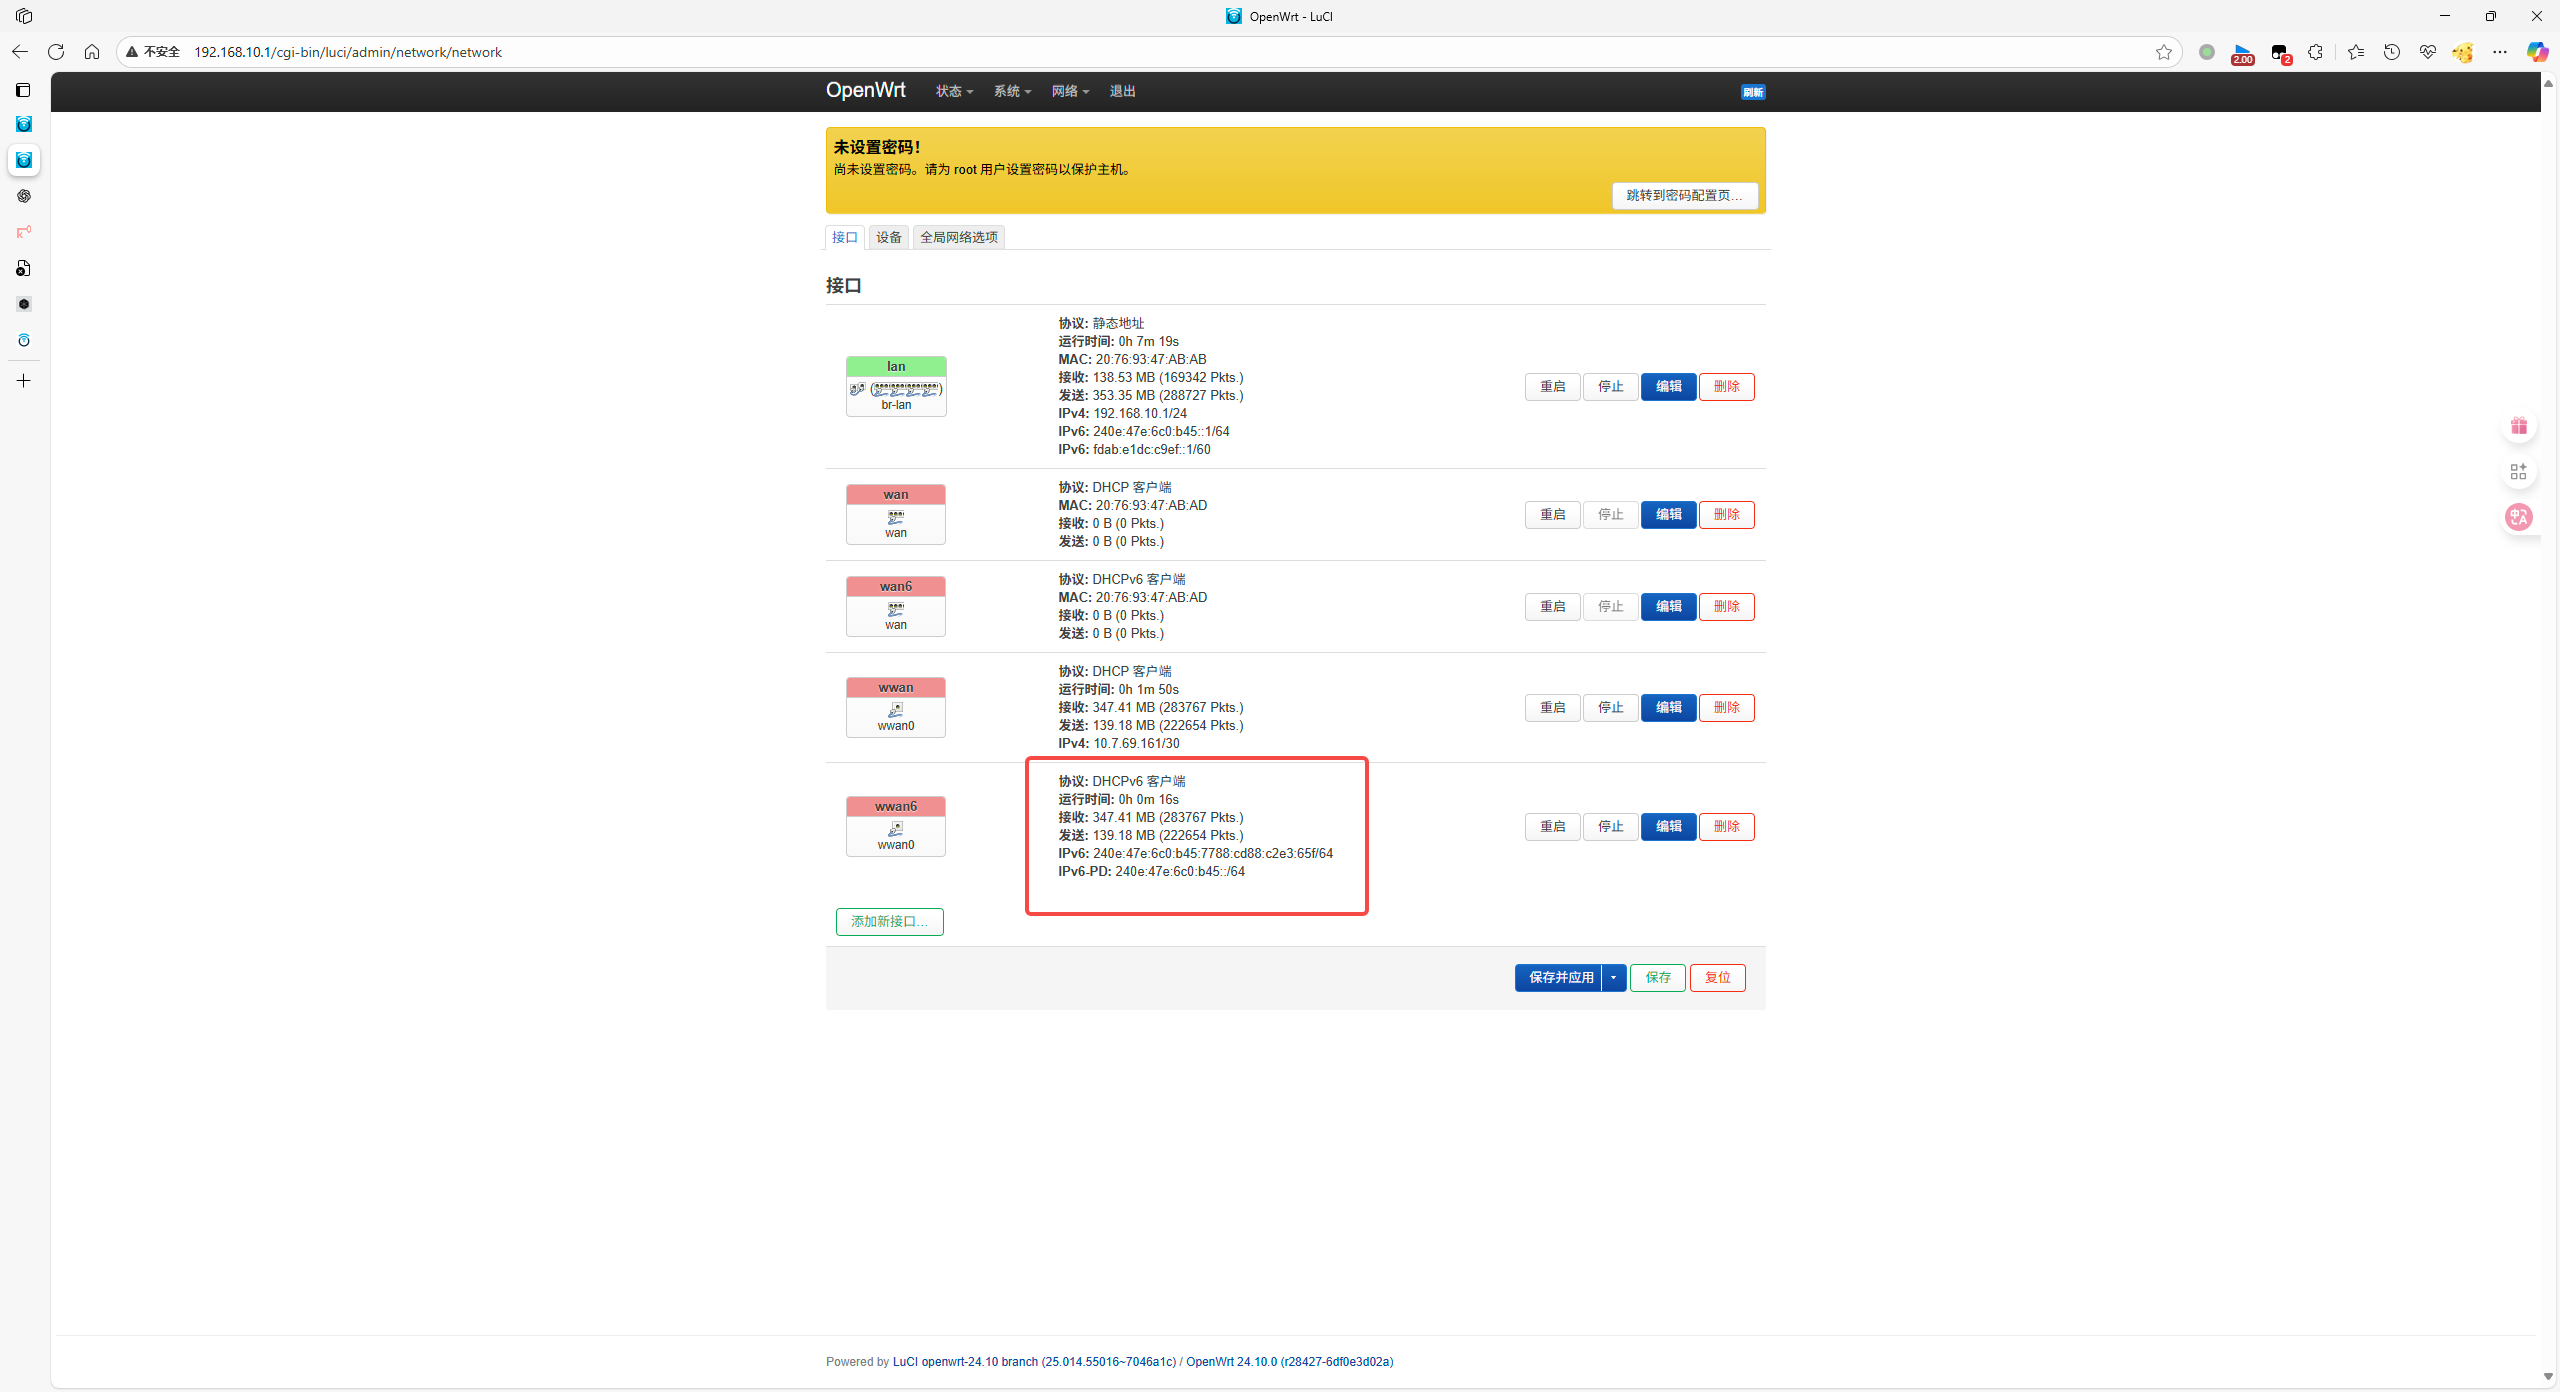Click the green 保存 button
The height and width of the screenshot is (1392, 2560).
(1658, 978)
